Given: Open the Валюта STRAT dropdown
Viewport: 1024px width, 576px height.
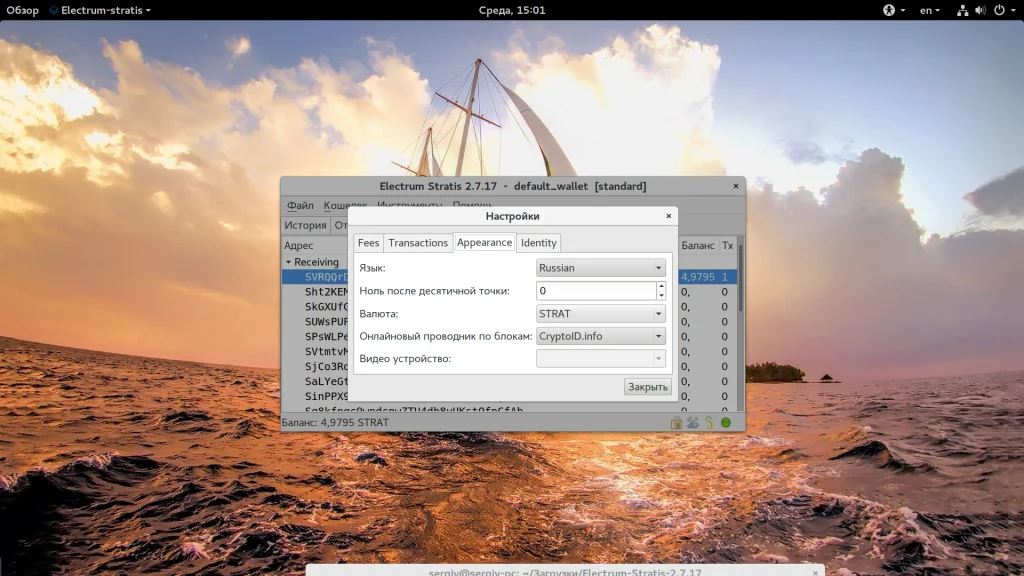Looking at the screenshot, I should tap(600, 314).
